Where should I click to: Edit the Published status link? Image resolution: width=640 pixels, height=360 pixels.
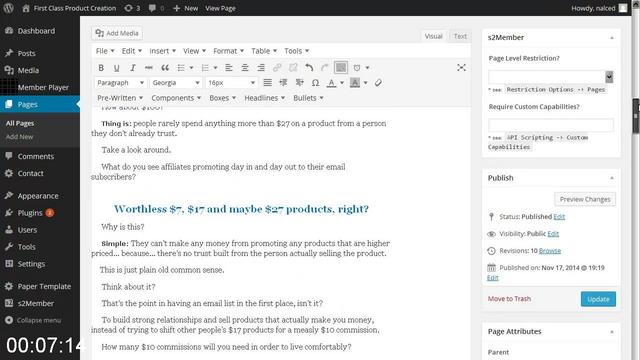click(x=559, y=217)
